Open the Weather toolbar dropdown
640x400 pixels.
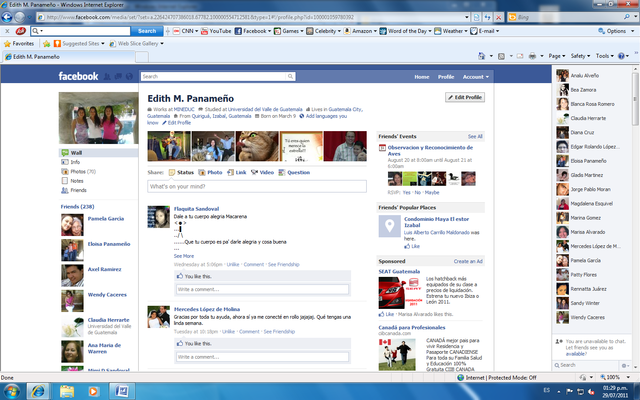[465, 31]
